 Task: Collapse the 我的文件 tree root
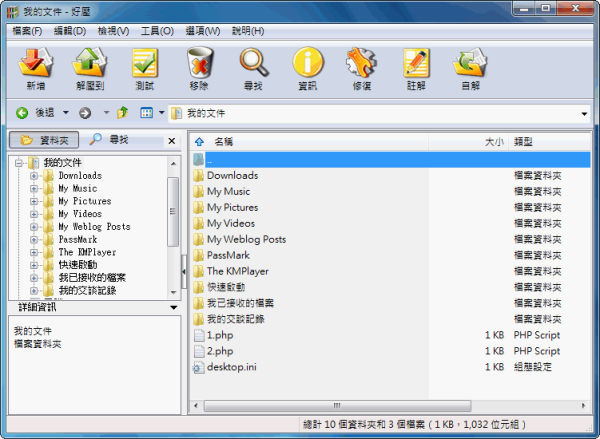point(18,163)
